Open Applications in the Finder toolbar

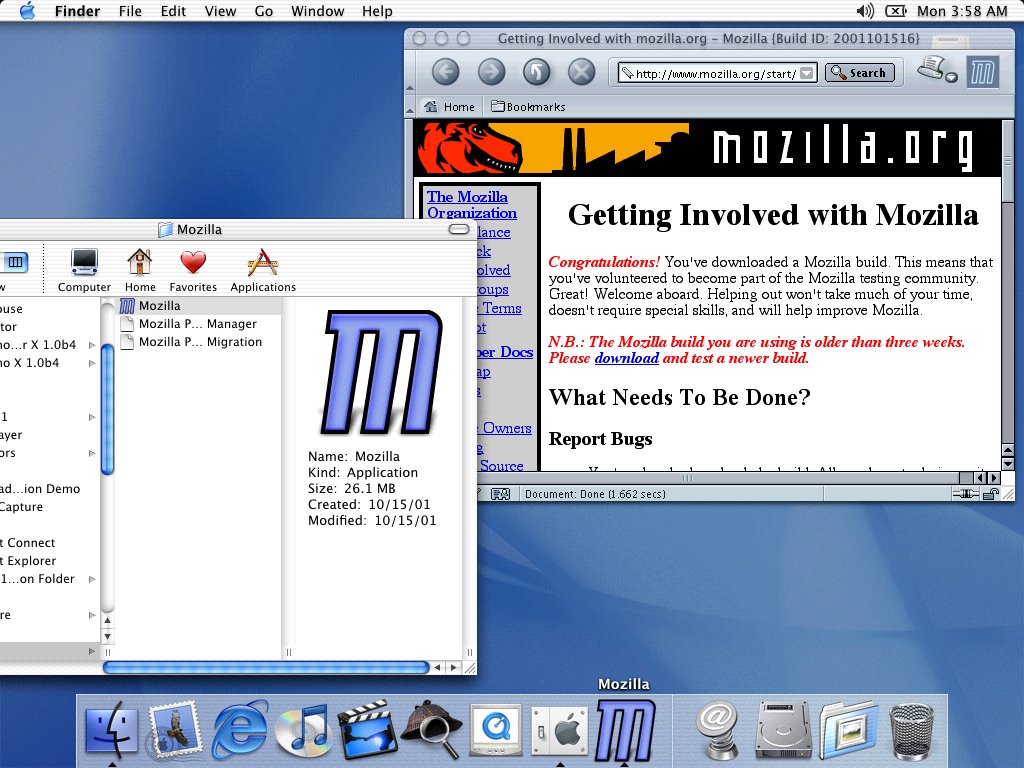263,270
